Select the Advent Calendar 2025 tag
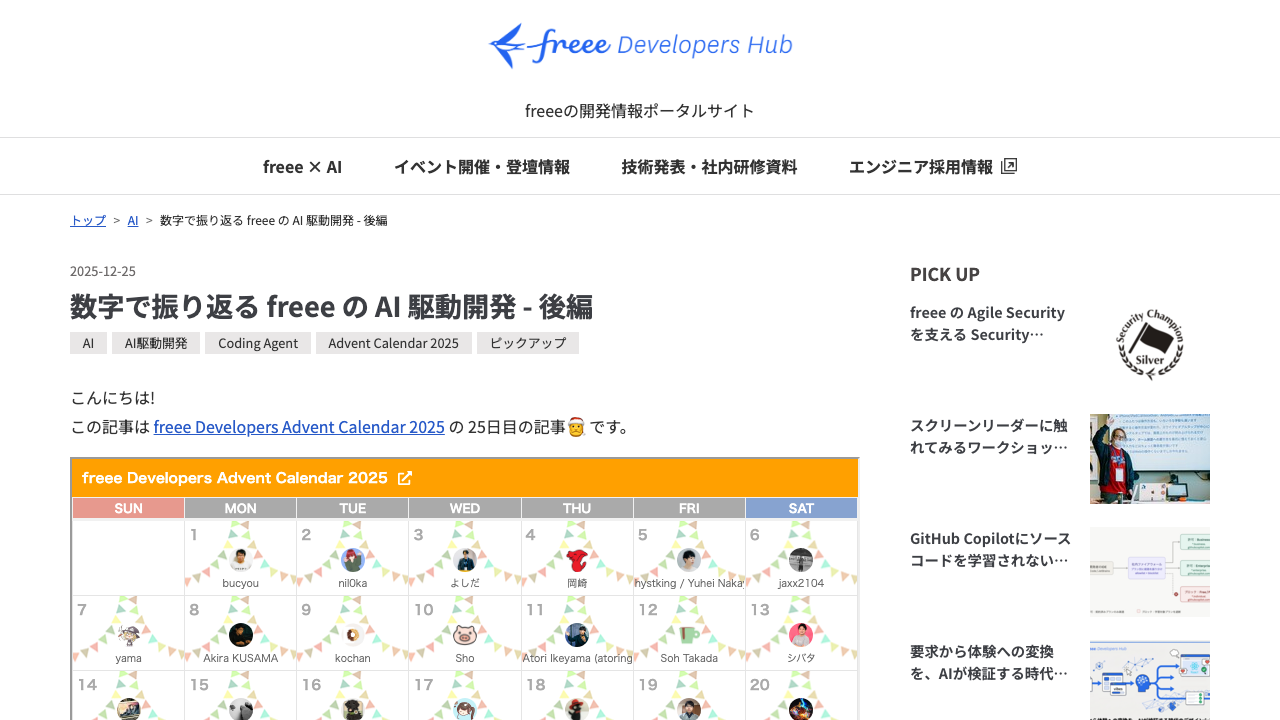The image size is (1280, 720). click(394, 343)
